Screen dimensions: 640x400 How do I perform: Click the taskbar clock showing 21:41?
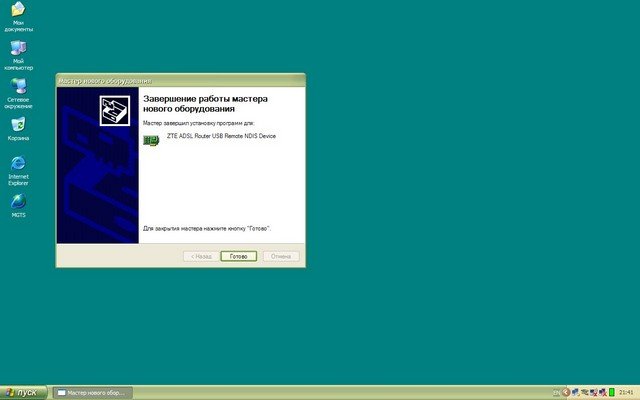click(626, 392)
